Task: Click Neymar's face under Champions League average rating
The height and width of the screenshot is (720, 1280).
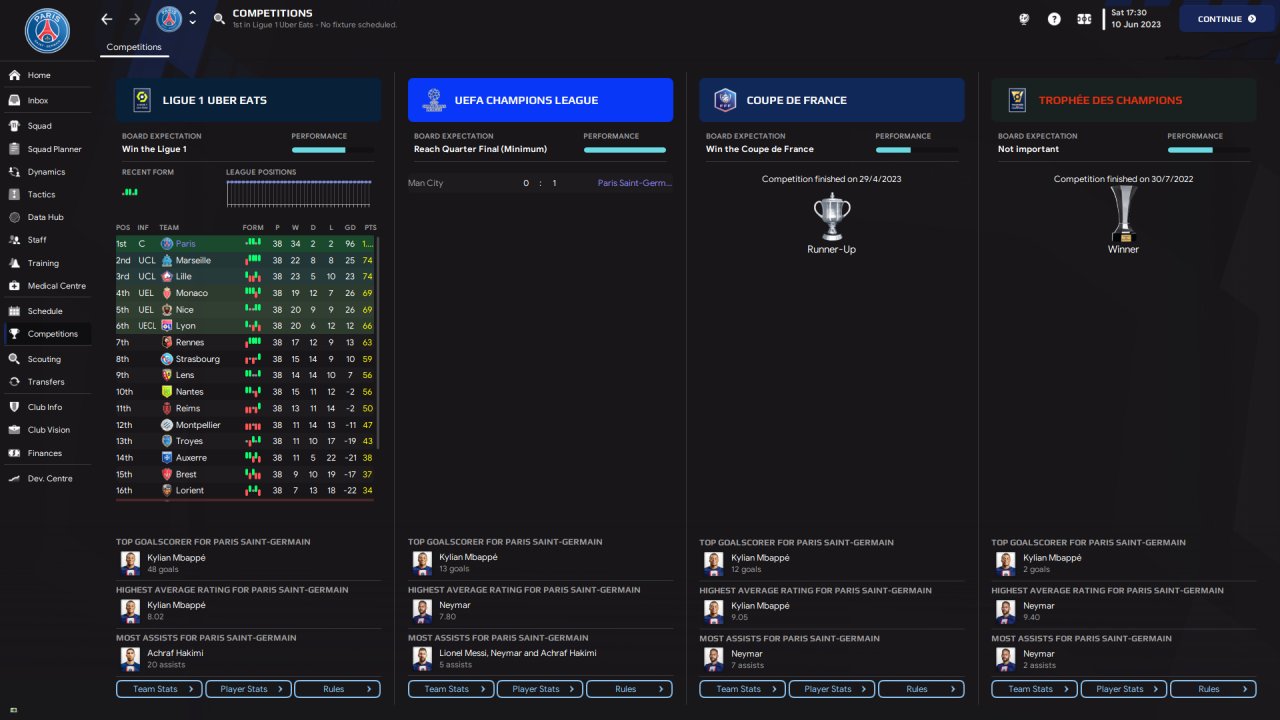Action: click(x=421, y=611)
